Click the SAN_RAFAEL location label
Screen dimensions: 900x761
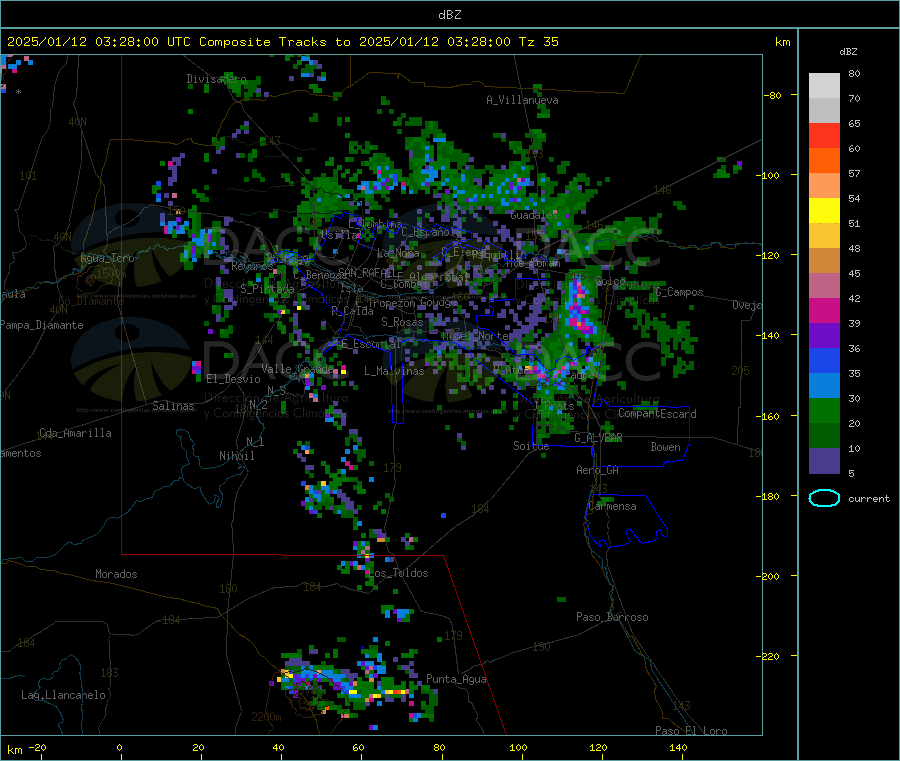click(x=365, y=272)
